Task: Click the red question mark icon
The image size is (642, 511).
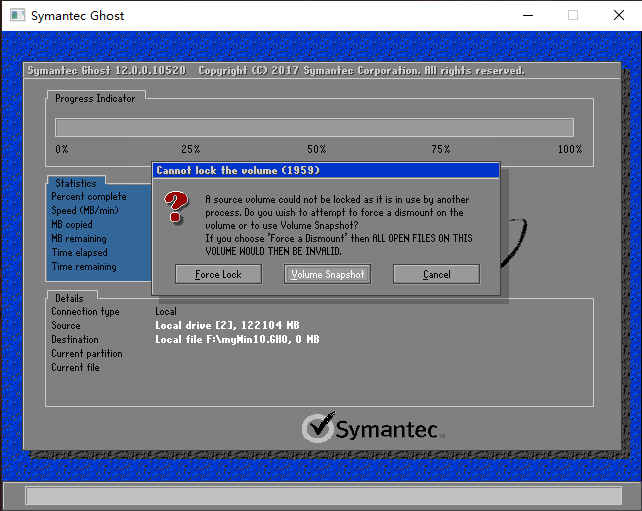Action: pyautogui.click(x=176, y=207)
